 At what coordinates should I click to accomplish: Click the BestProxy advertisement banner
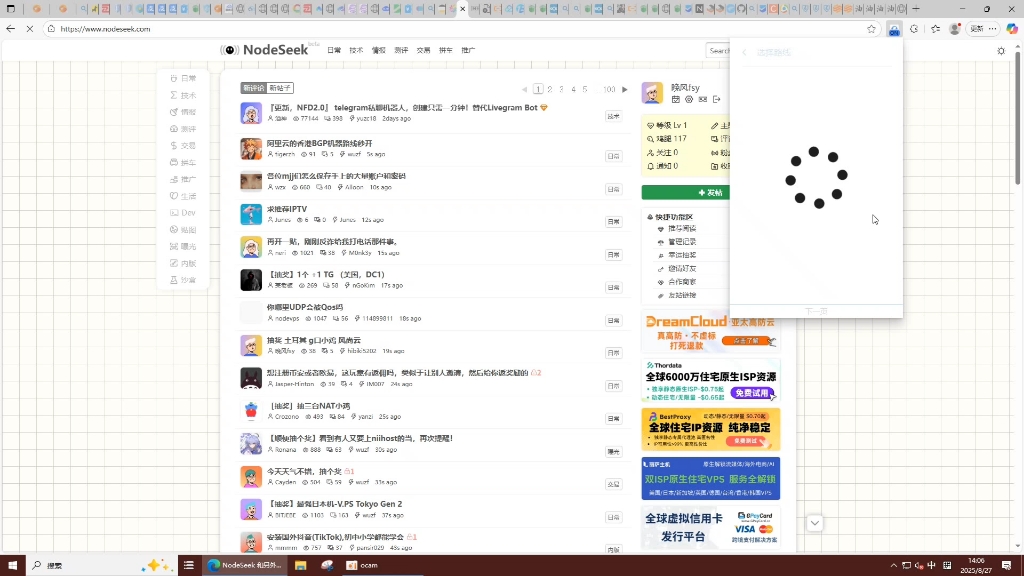(x=711, y=429)
